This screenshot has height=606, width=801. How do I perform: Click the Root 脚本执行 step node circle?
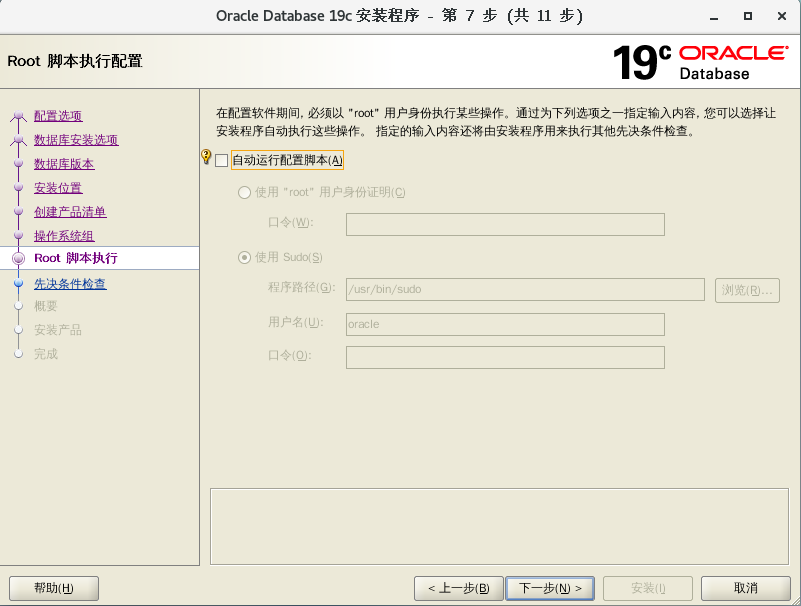[18, 258]
